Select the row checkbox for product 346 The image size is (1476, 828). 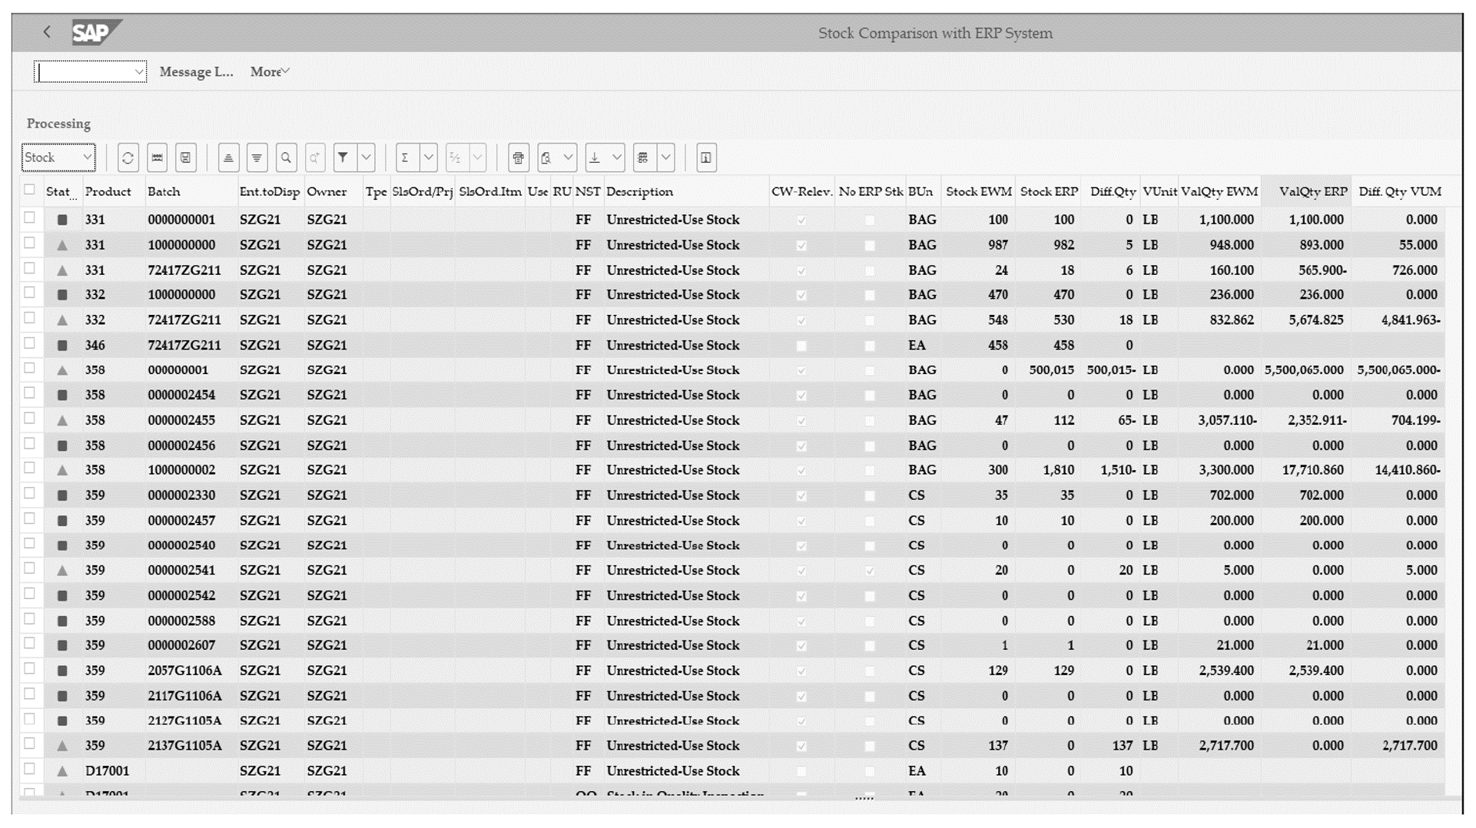(29, 345)
